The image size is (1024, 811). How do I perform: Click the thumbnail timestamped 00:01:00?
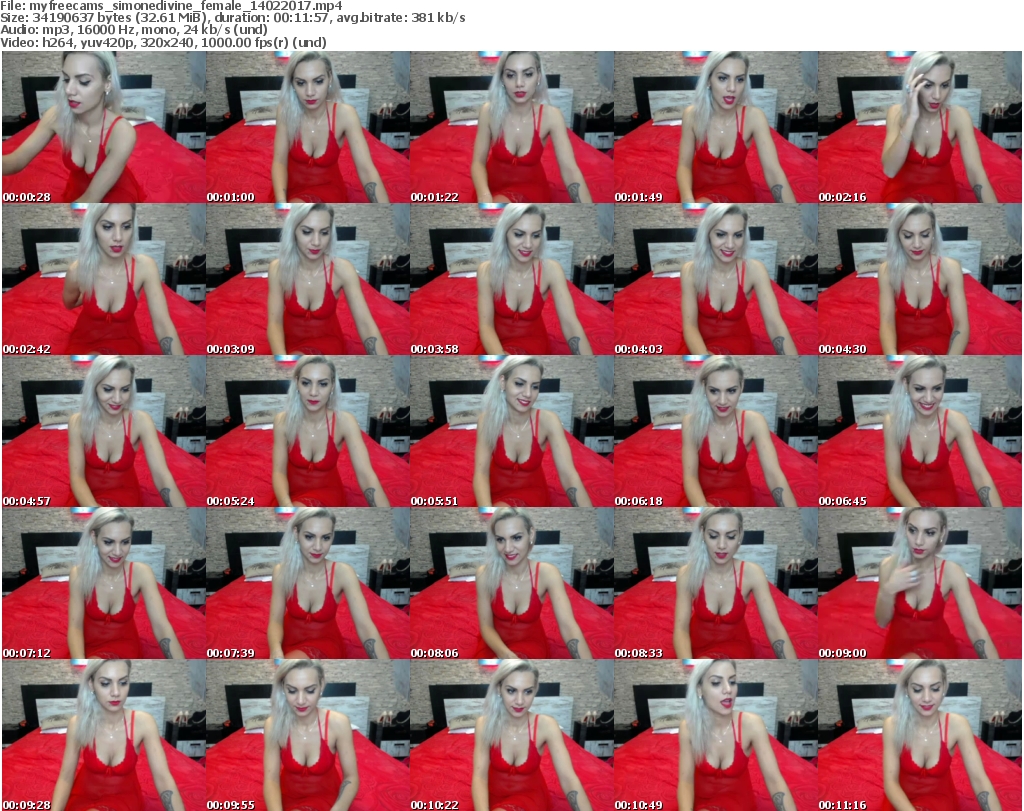pyautogui.click(x=308, y=127)
